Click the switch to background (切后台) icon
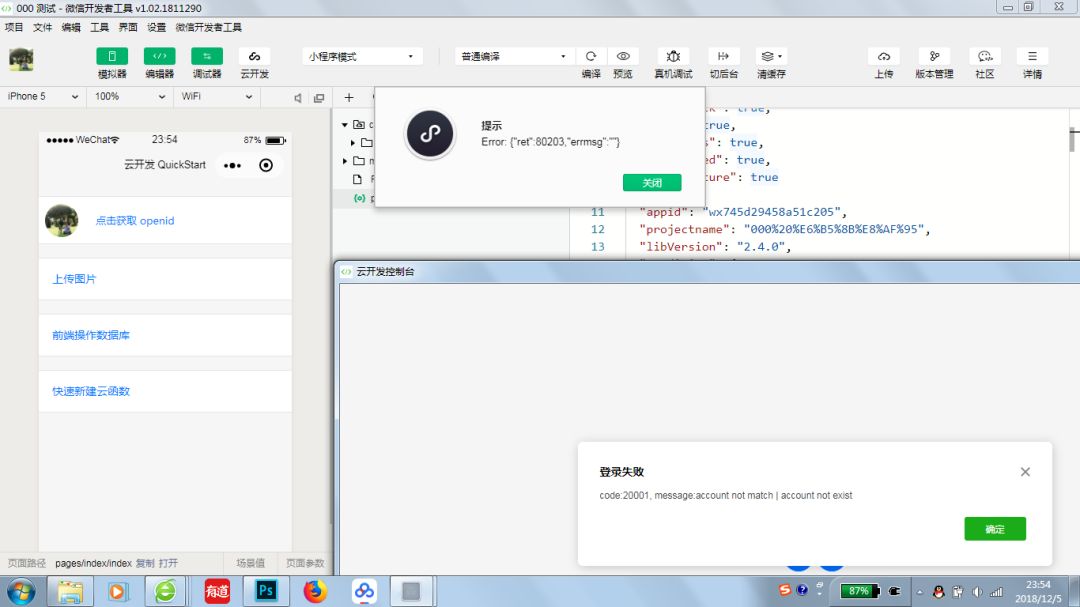Image resolution: width=1080 pixels, height=607 pixels. (723, 56)
